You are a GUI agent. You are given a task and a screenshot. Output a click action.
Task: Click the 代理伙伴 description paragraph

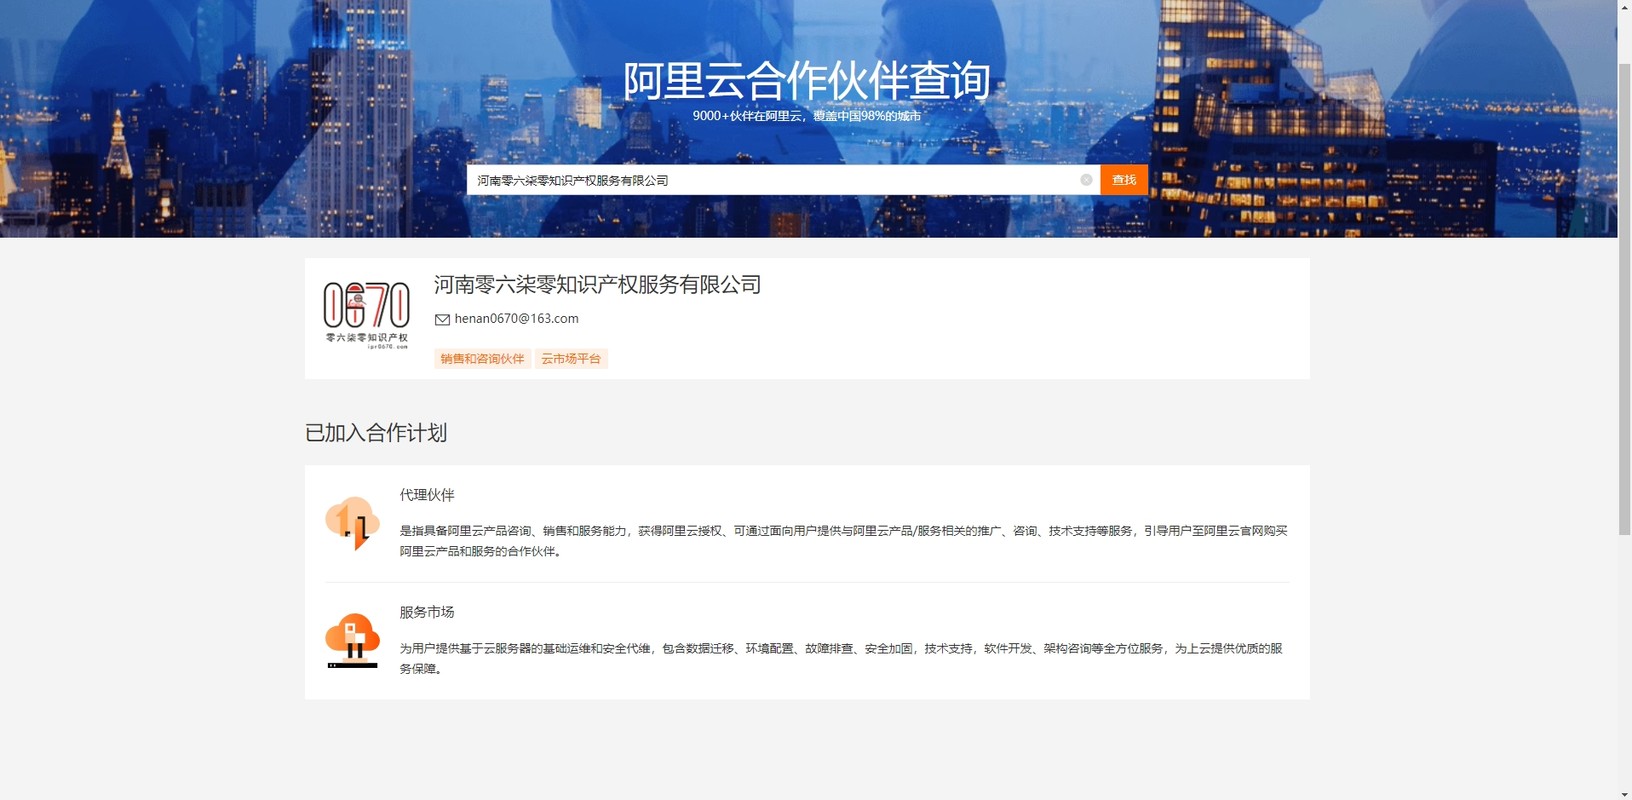coord(844,541)
